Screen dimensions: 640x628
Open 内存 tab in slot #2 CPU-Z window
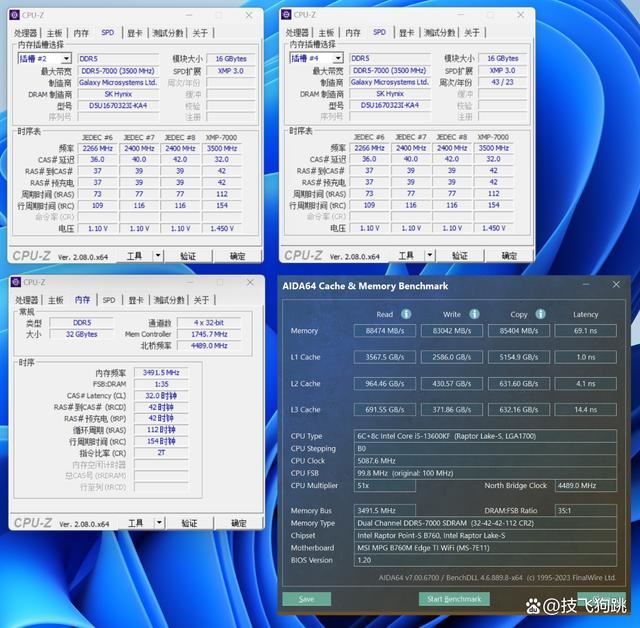pyautogui.click(x=81, y=33)
